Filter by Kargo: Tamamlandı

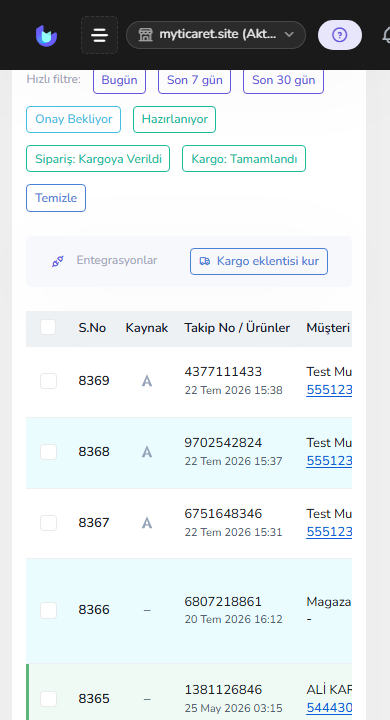[x=244, y=159]
